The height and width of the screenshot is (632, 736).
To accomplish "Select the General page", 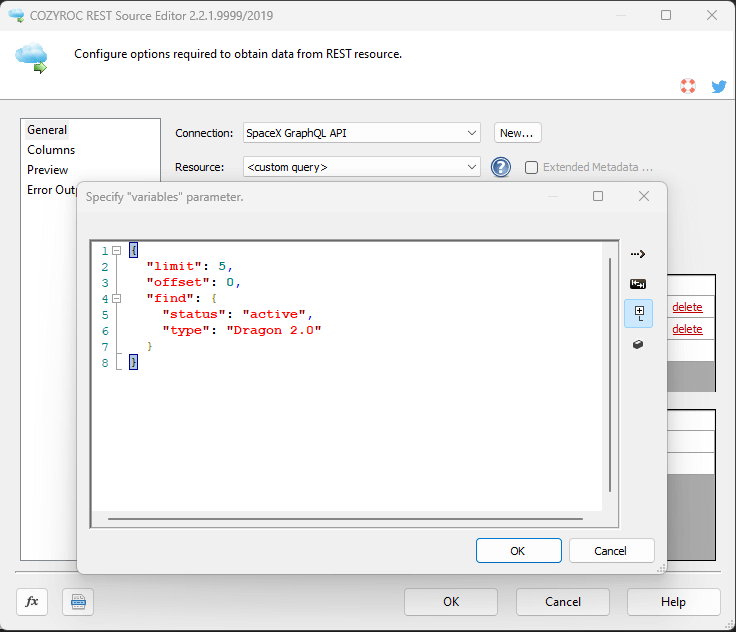I will point(47,130).
